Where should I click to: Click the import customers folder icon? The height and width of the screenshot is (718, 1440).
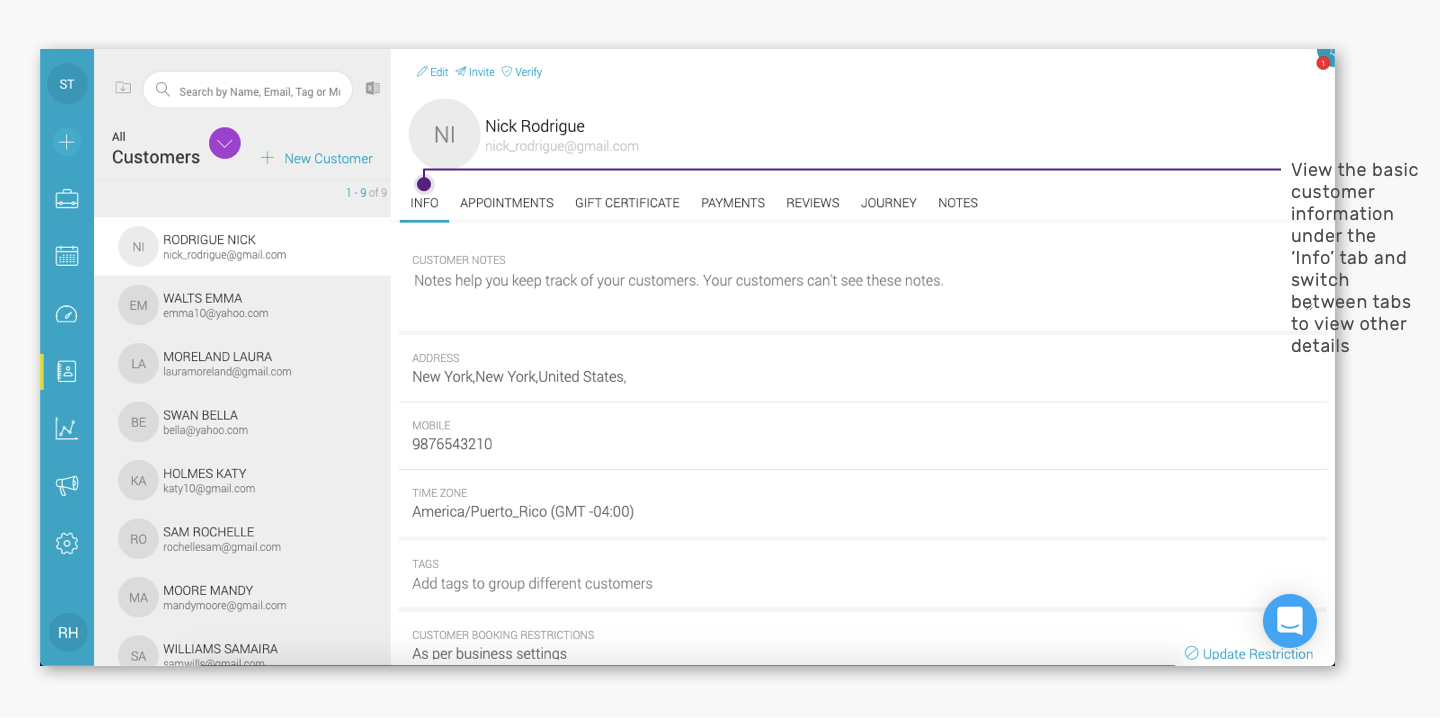tap(123, 88)
